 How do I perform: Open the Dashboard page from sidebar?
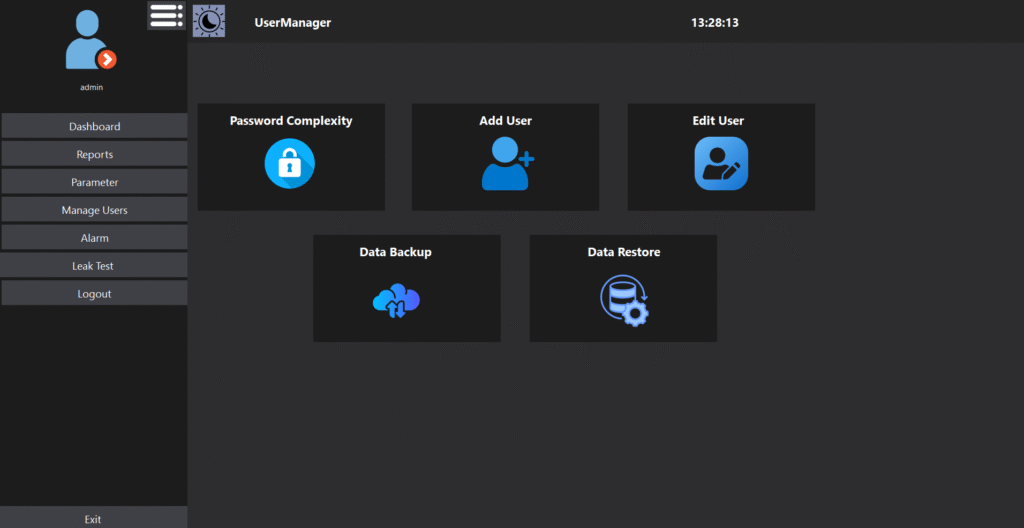coord(94,126)
